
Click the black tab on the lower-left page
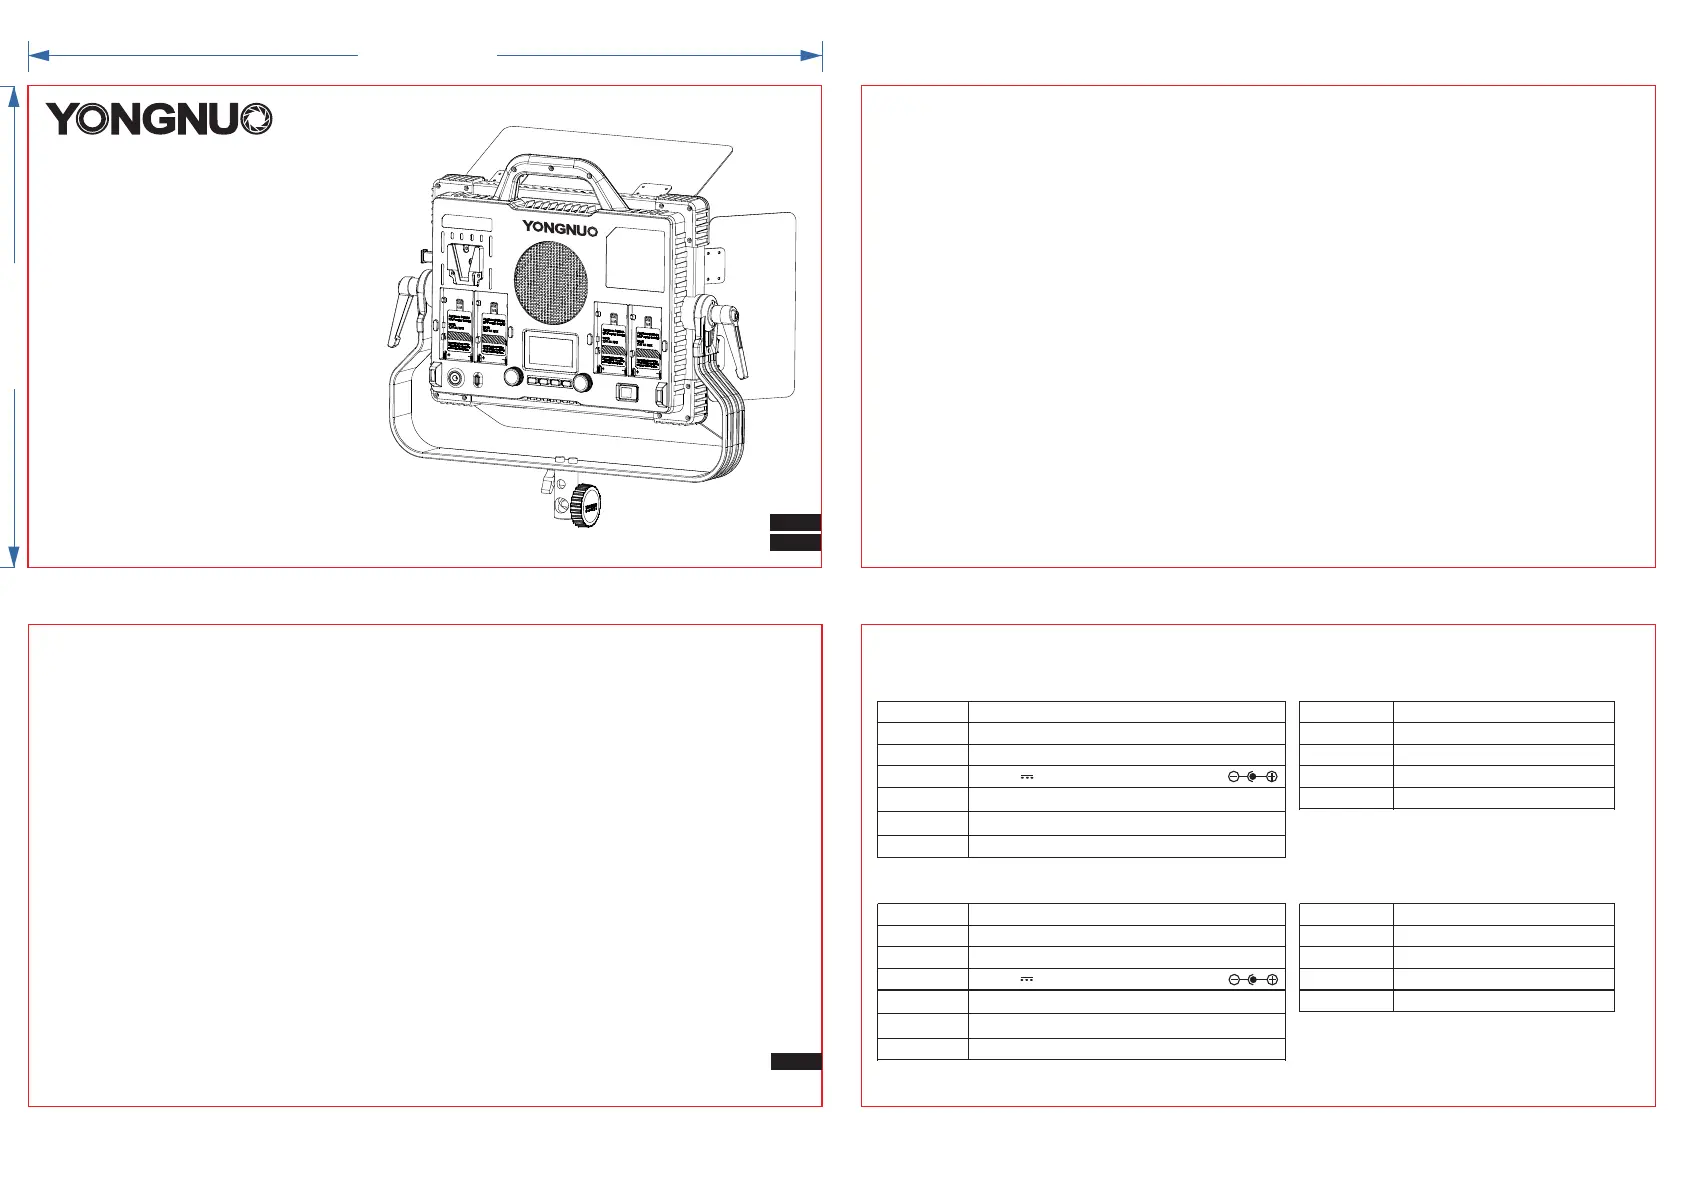click(796, 1062)
